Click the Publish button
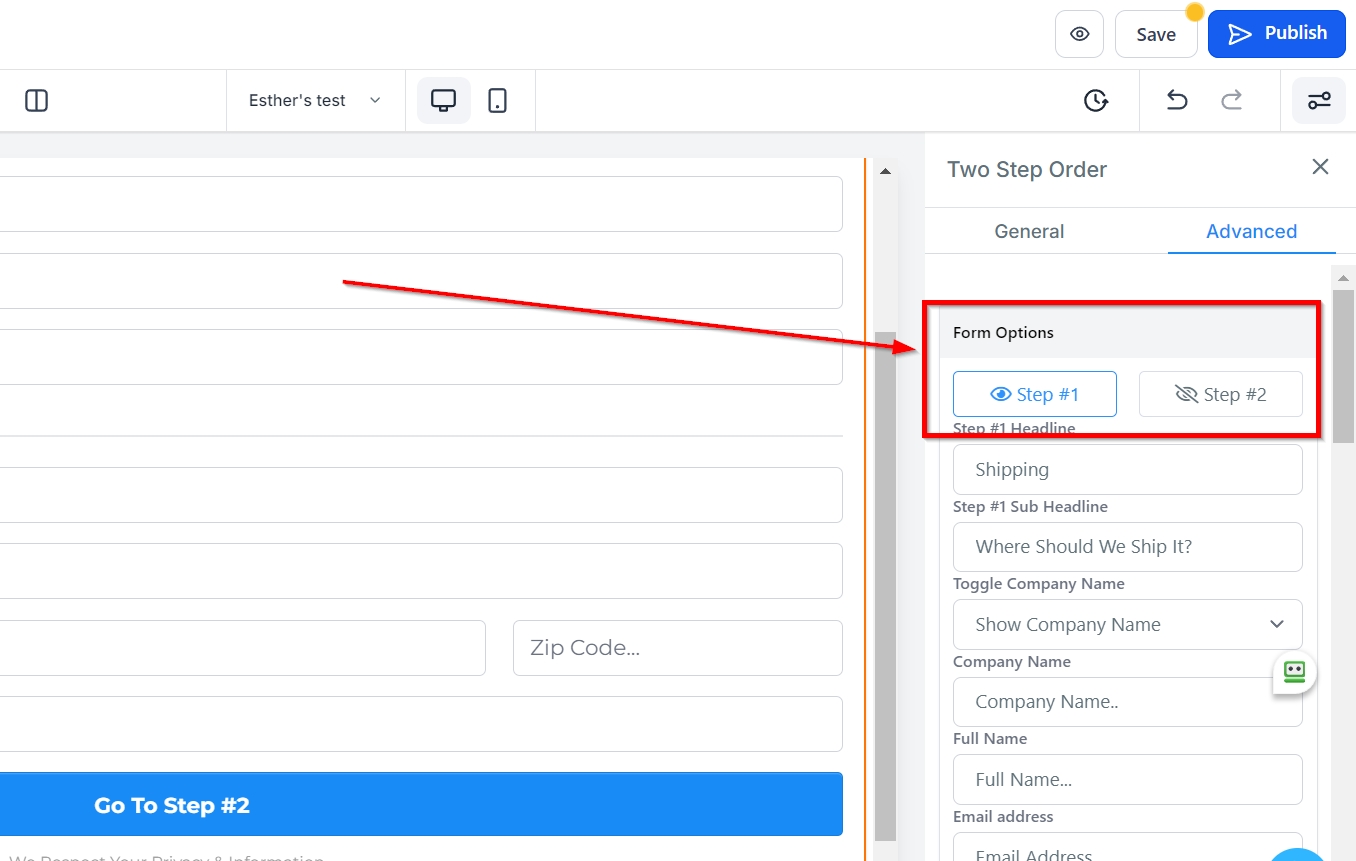Screen dimensions: 1356x861 click(x=1276, y=34)
